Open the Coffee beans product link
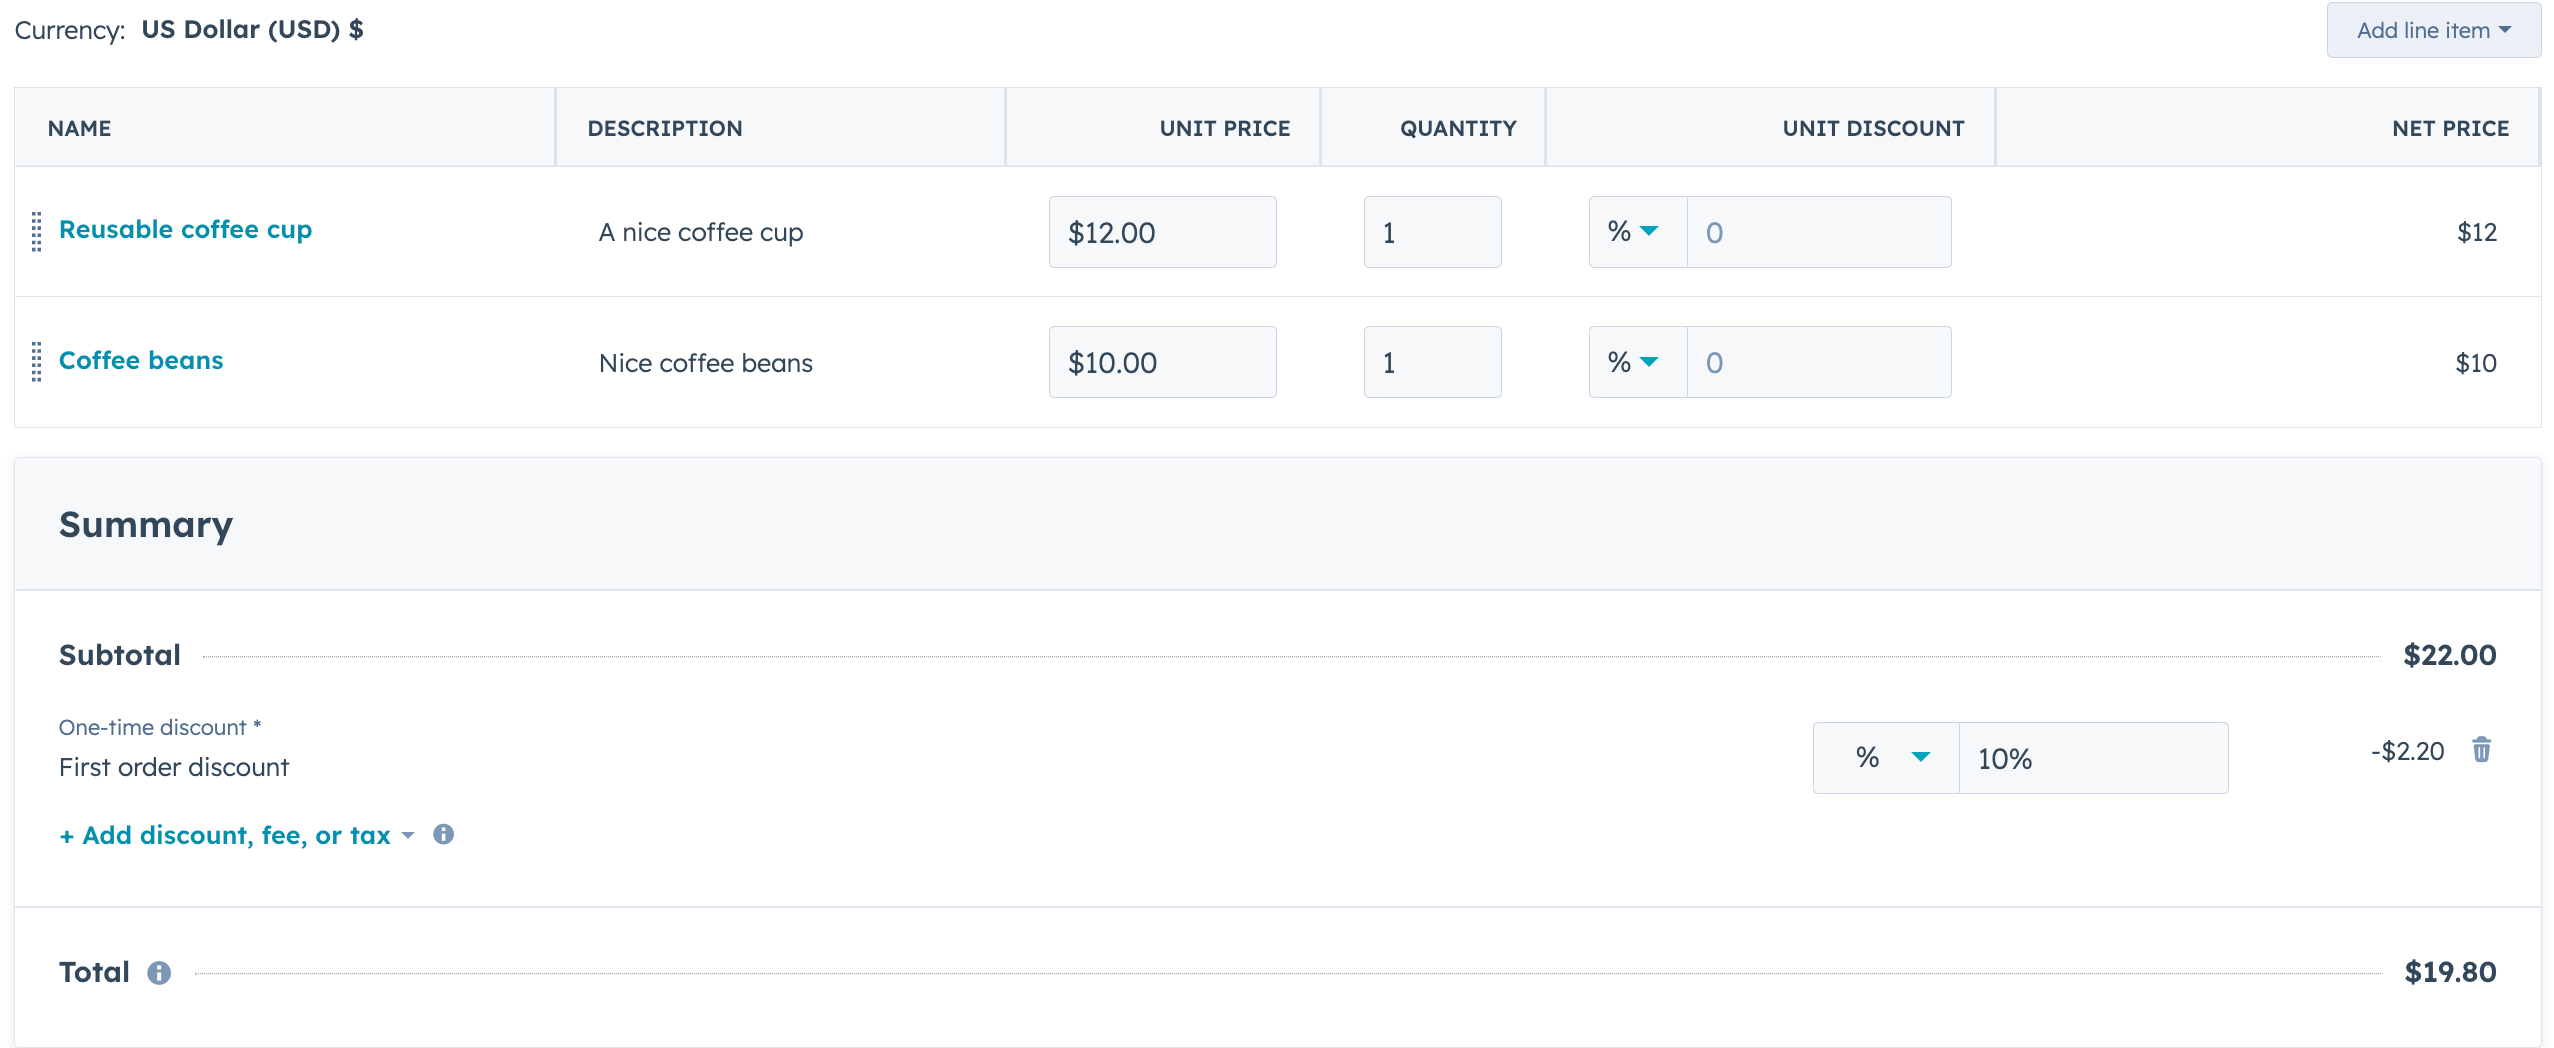 click(x=141, y=360)
